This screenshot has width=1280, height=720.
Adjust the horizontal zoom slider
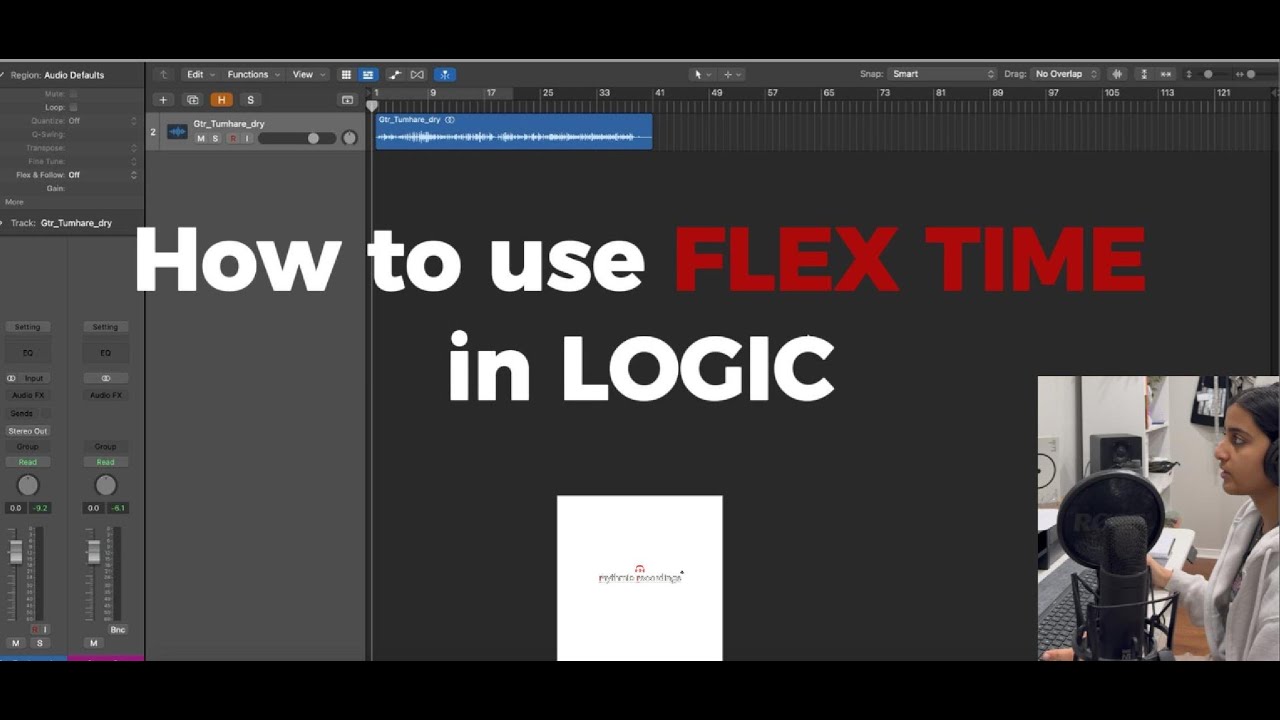coord(1251,74)
